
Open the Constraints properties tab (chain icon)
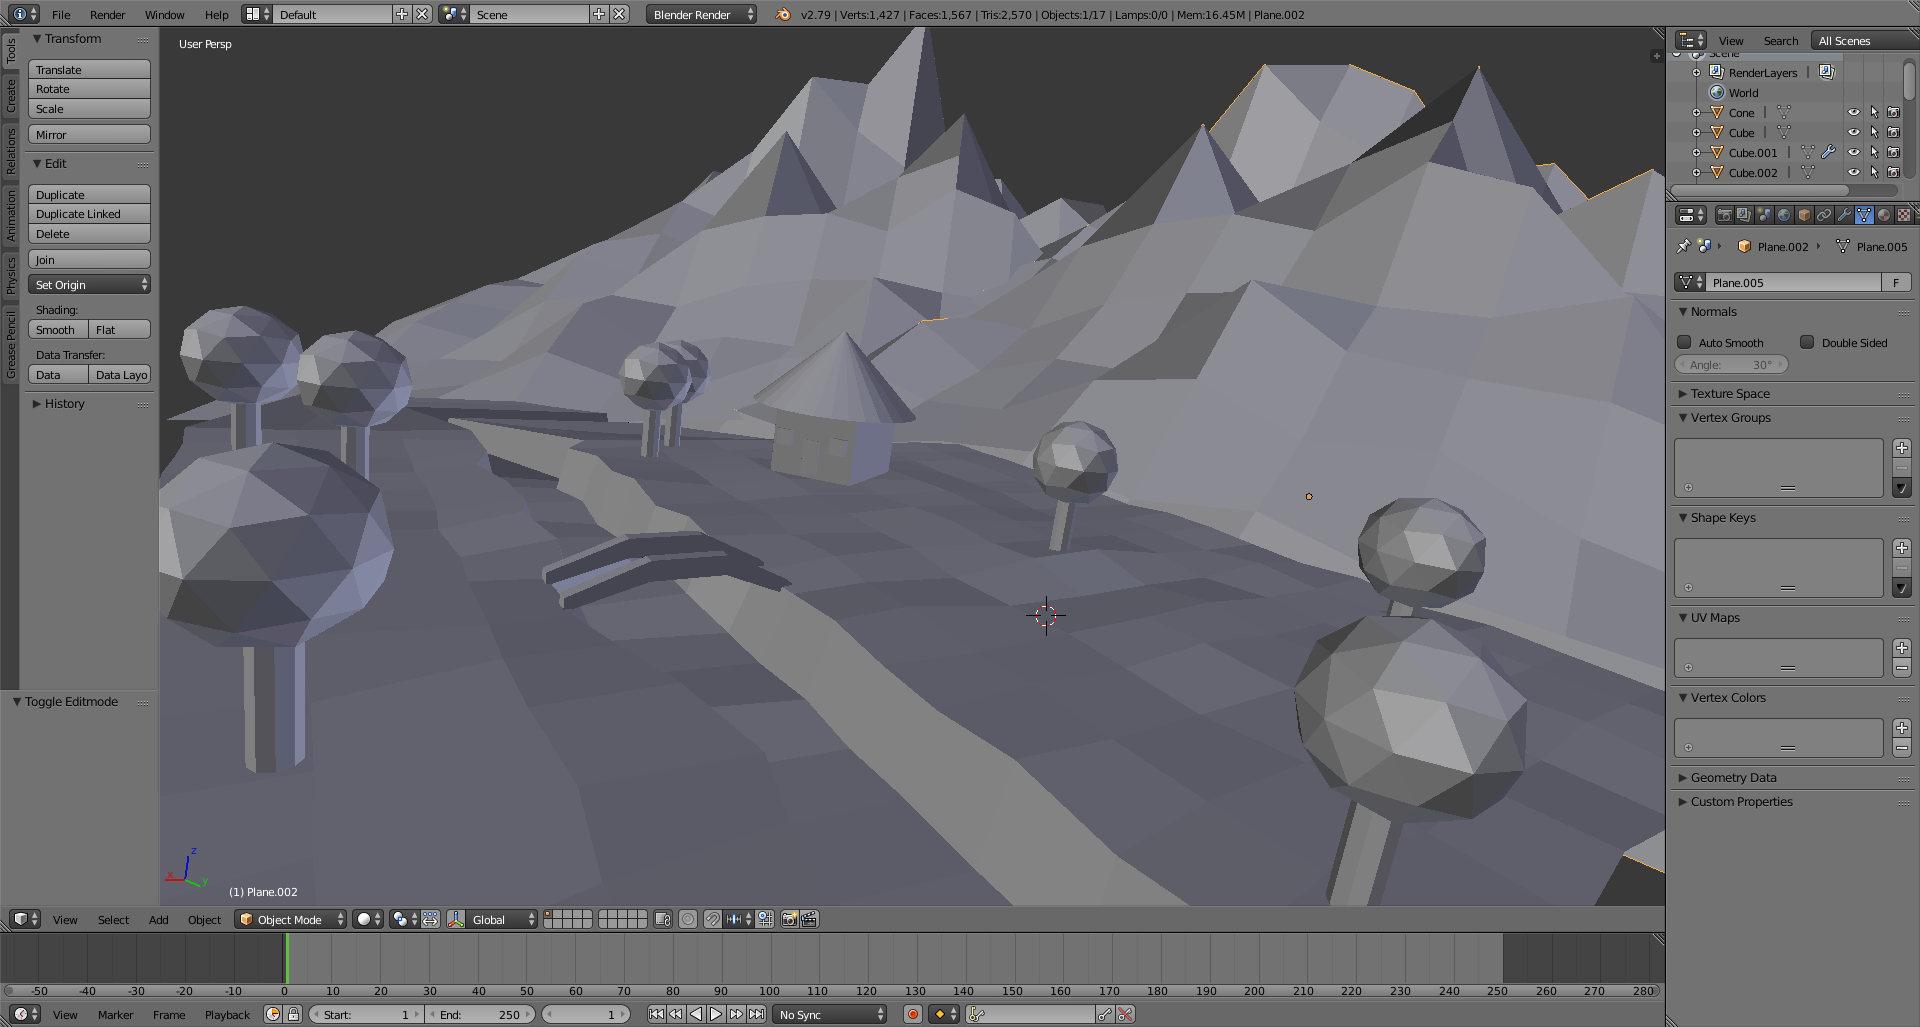point(1824,215)
